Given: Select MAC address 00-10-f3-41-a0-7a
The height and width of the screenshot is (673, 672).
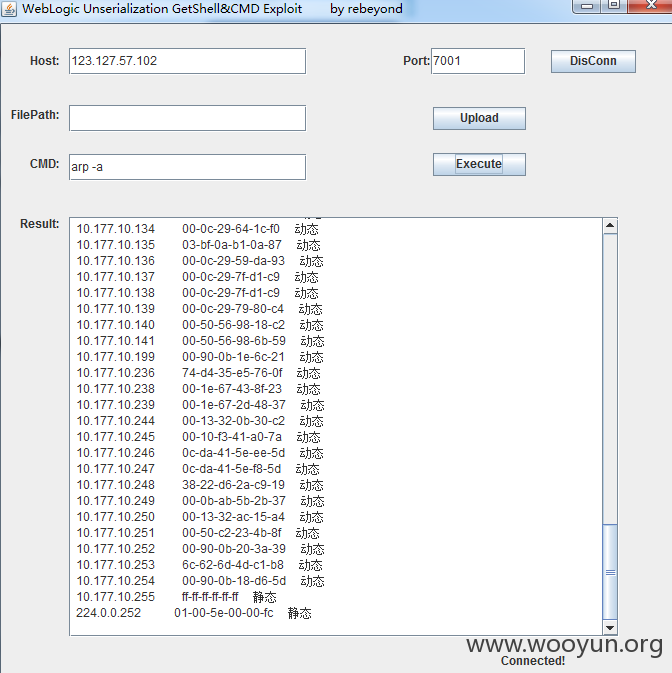Looking at the screenshot, I should 232,437.
